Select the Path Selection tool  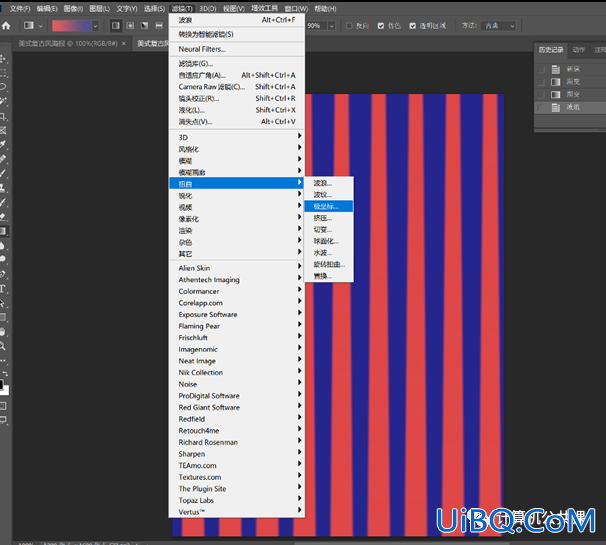(3, 303)
